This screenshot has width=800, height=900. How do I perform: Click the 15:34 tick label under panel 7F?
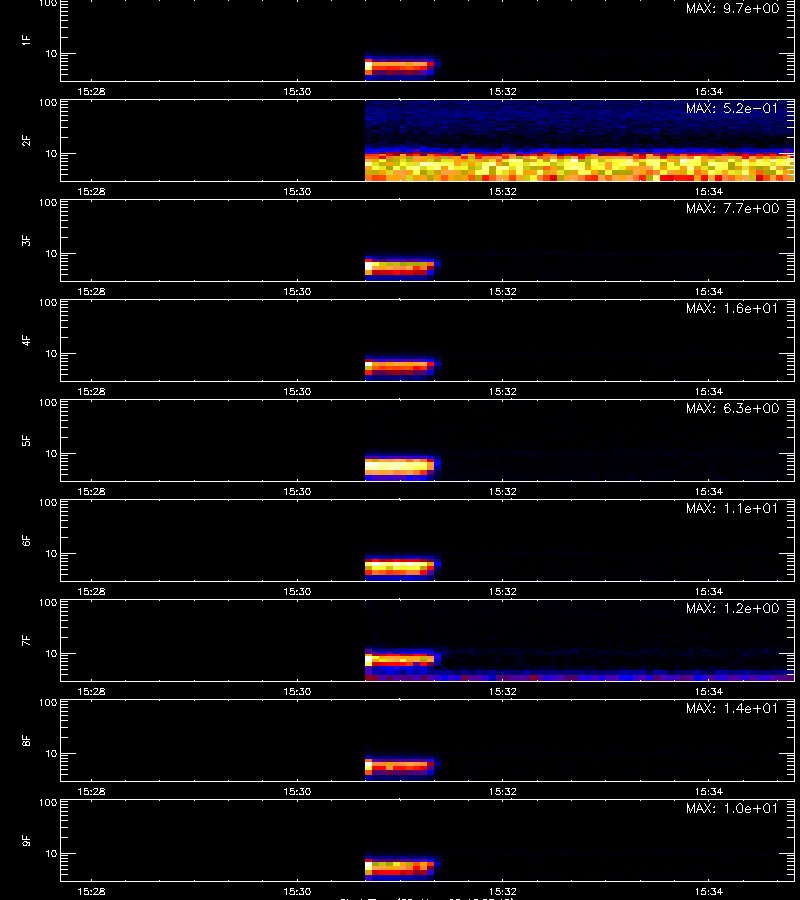tap(709, 692)
